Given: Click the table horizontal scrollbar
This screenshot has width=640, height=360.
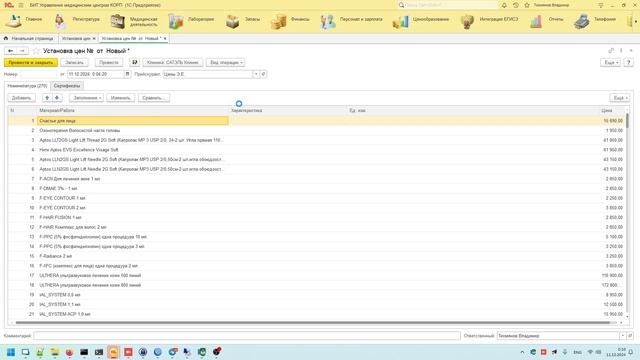Looking at the screenshot, I should [x=314, y=322].
